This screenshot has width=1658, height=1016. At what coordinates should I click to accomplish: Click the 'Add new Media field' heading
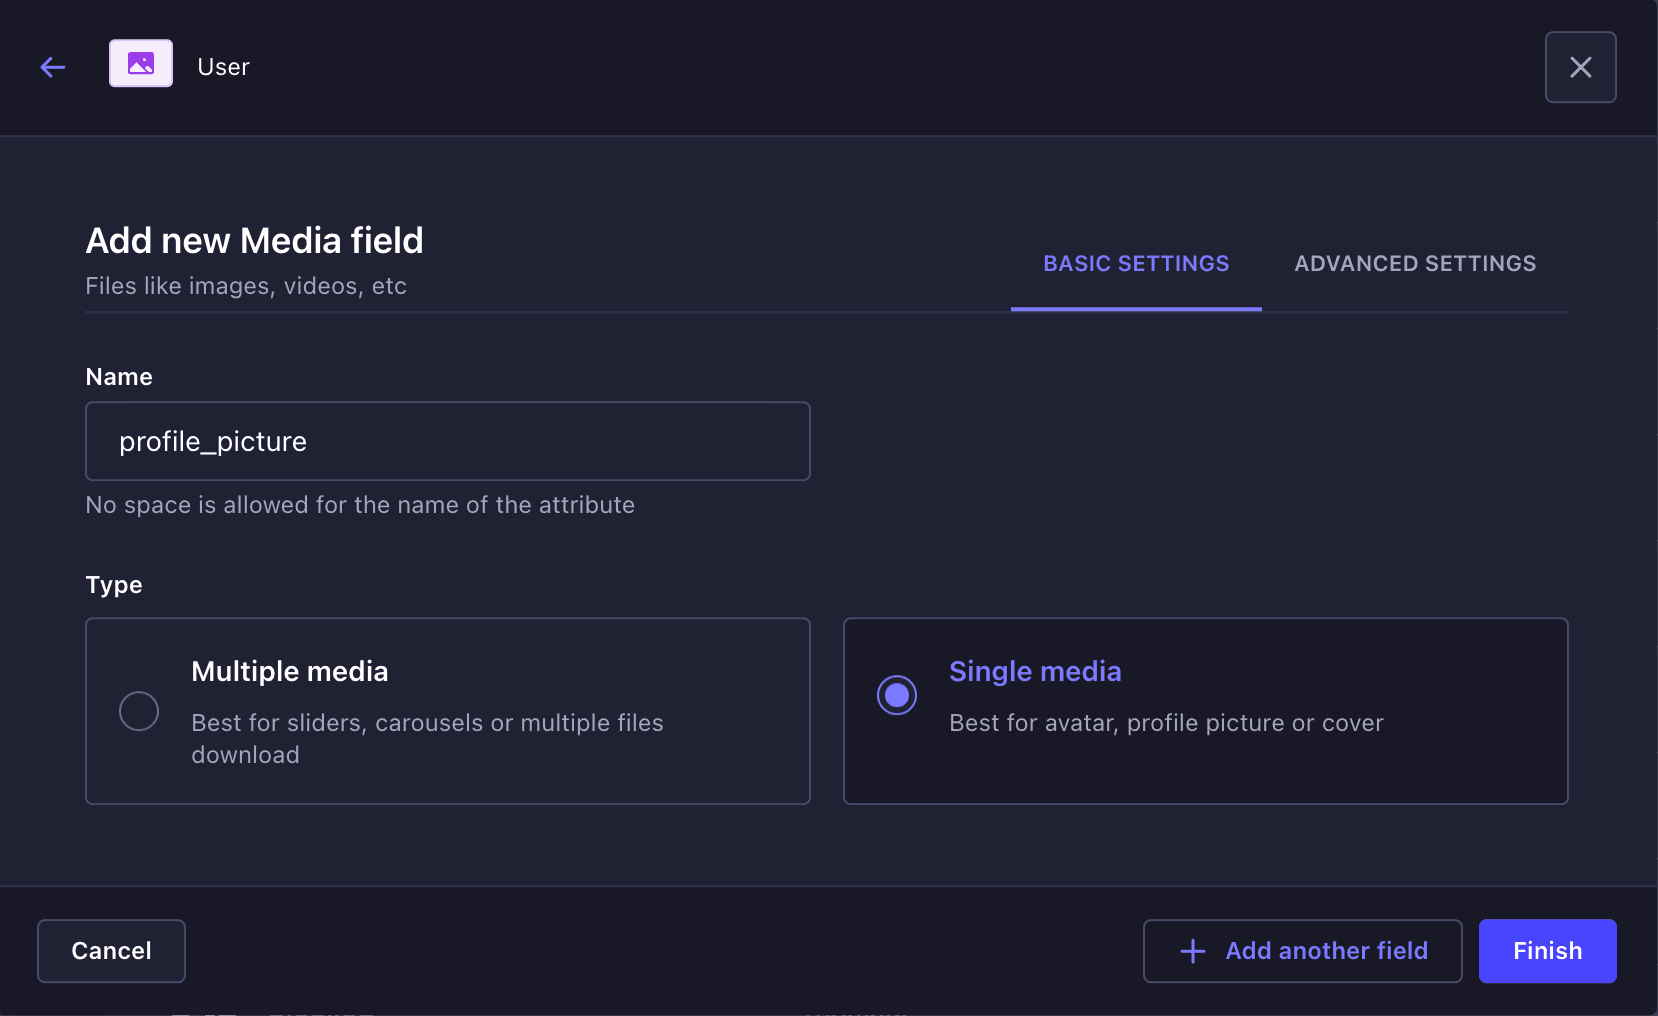click(255, 241)
